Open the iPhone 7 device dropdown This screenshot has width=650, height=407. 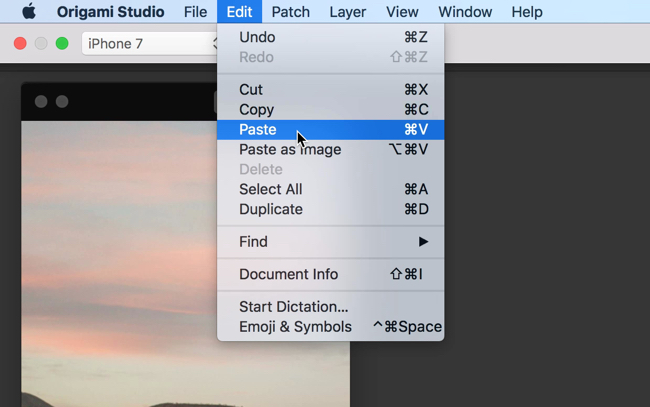150,44
